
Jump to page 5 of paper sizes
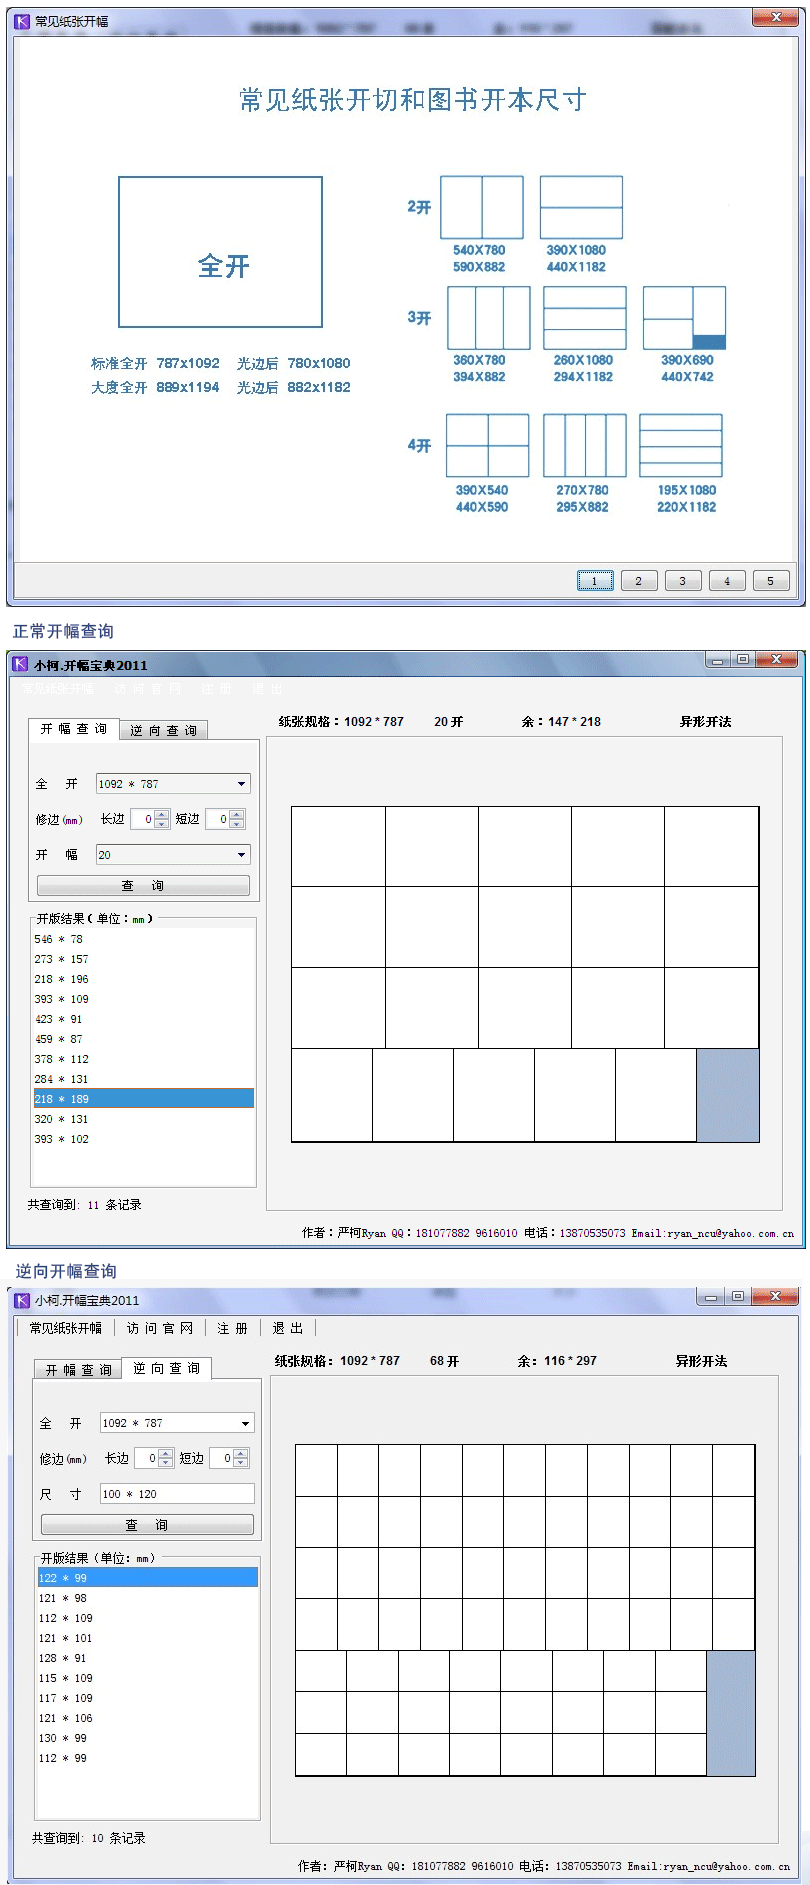[x=770, y=581]
